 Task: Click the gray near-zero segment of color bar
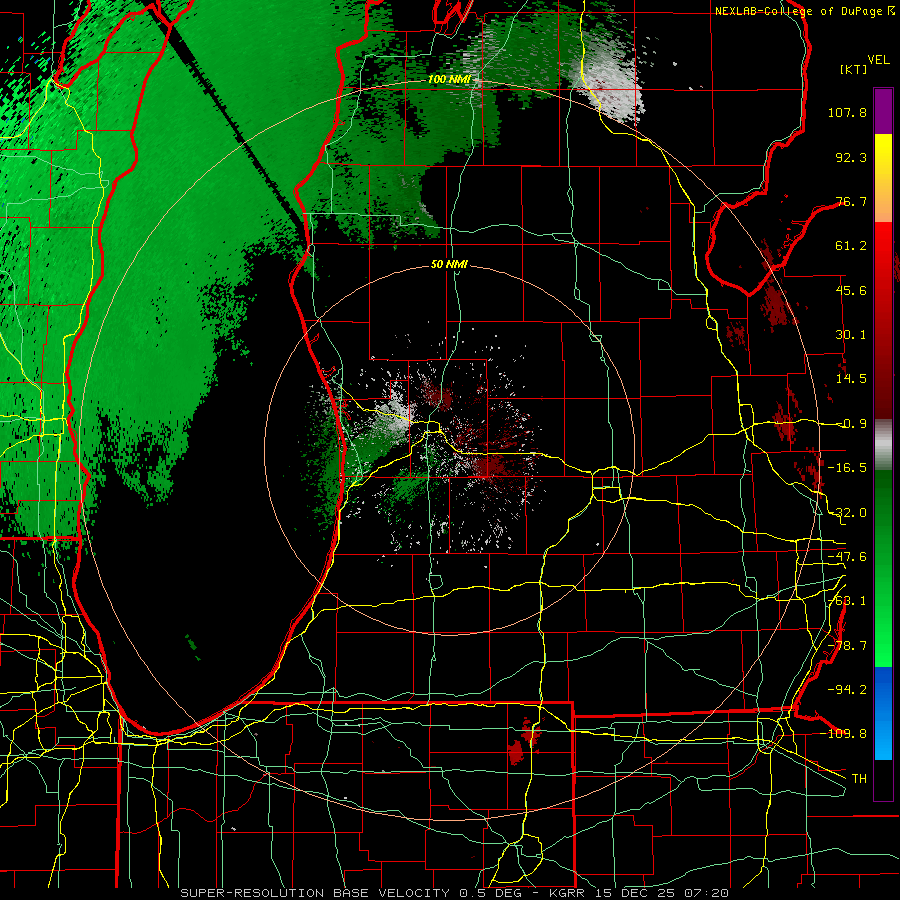883,445
